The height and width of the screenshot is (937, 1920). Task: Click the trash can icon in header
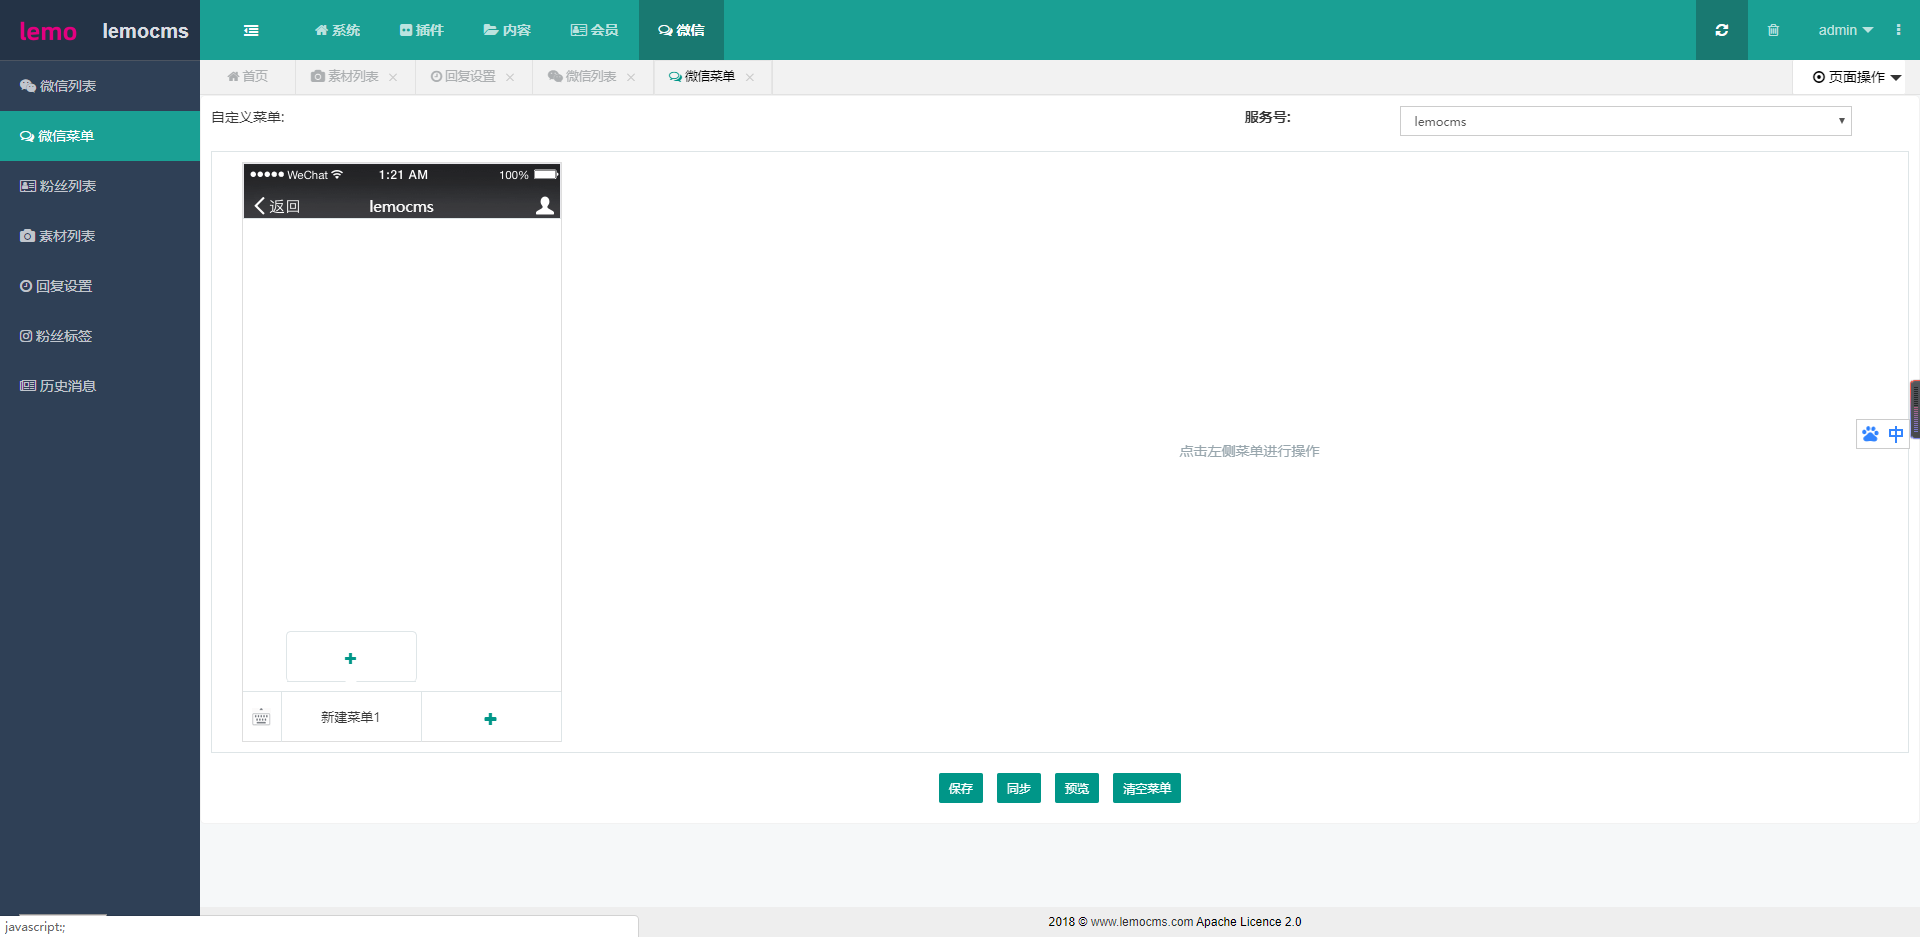coord(1773,30)
